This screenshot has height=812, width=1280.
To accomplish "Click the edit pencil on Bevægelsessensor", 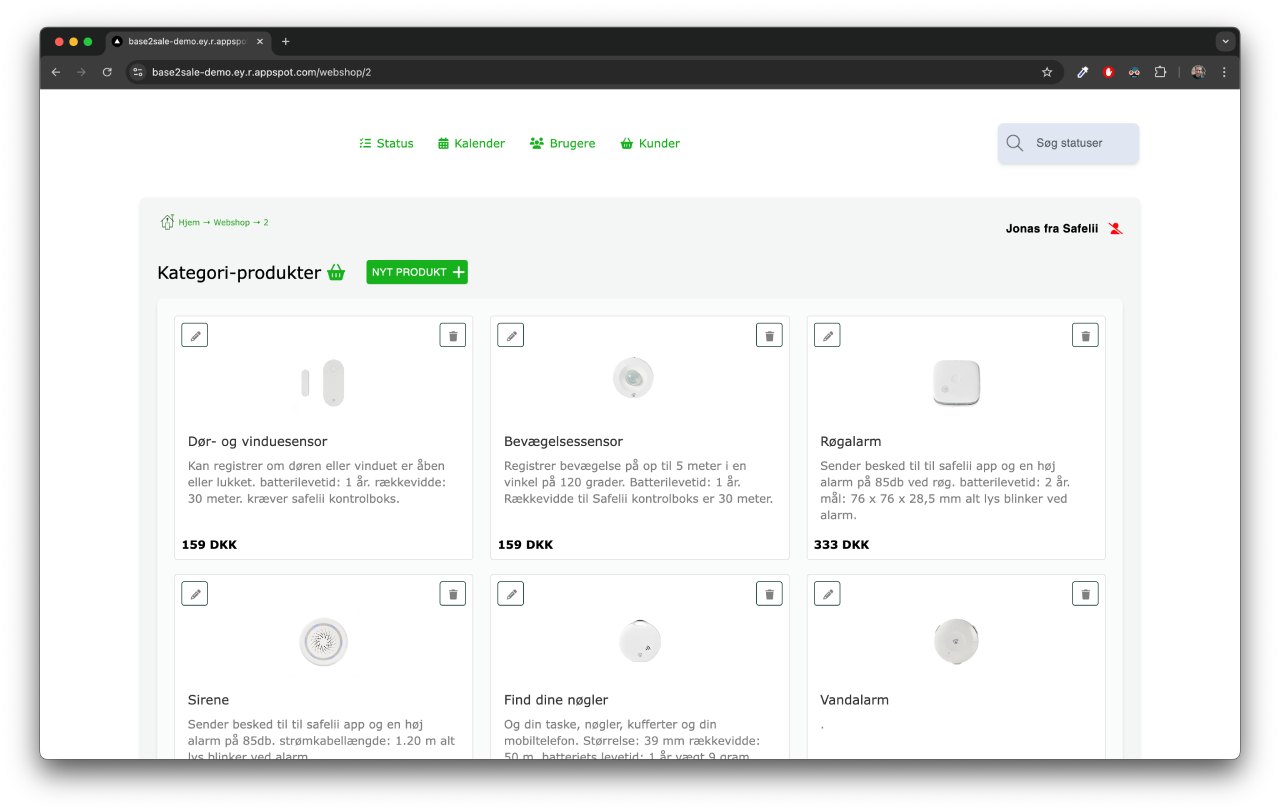I will tap(511, 336).
